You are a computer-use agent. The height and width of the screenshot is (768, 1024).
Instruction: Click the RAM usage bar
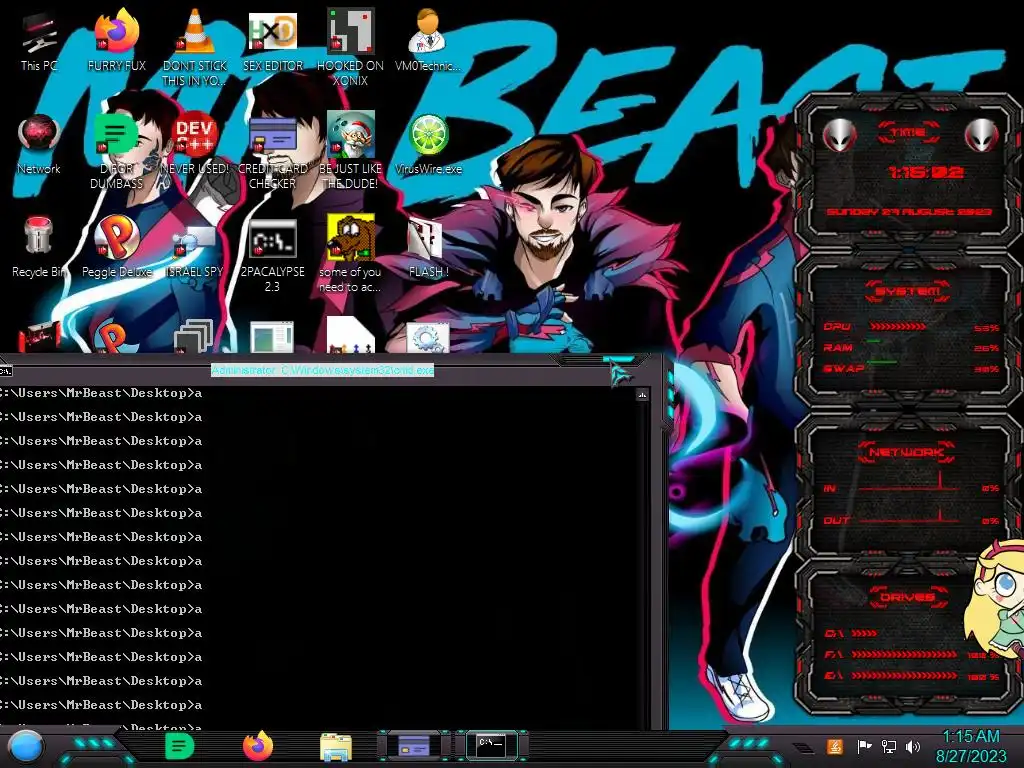[x=875, y=343]
